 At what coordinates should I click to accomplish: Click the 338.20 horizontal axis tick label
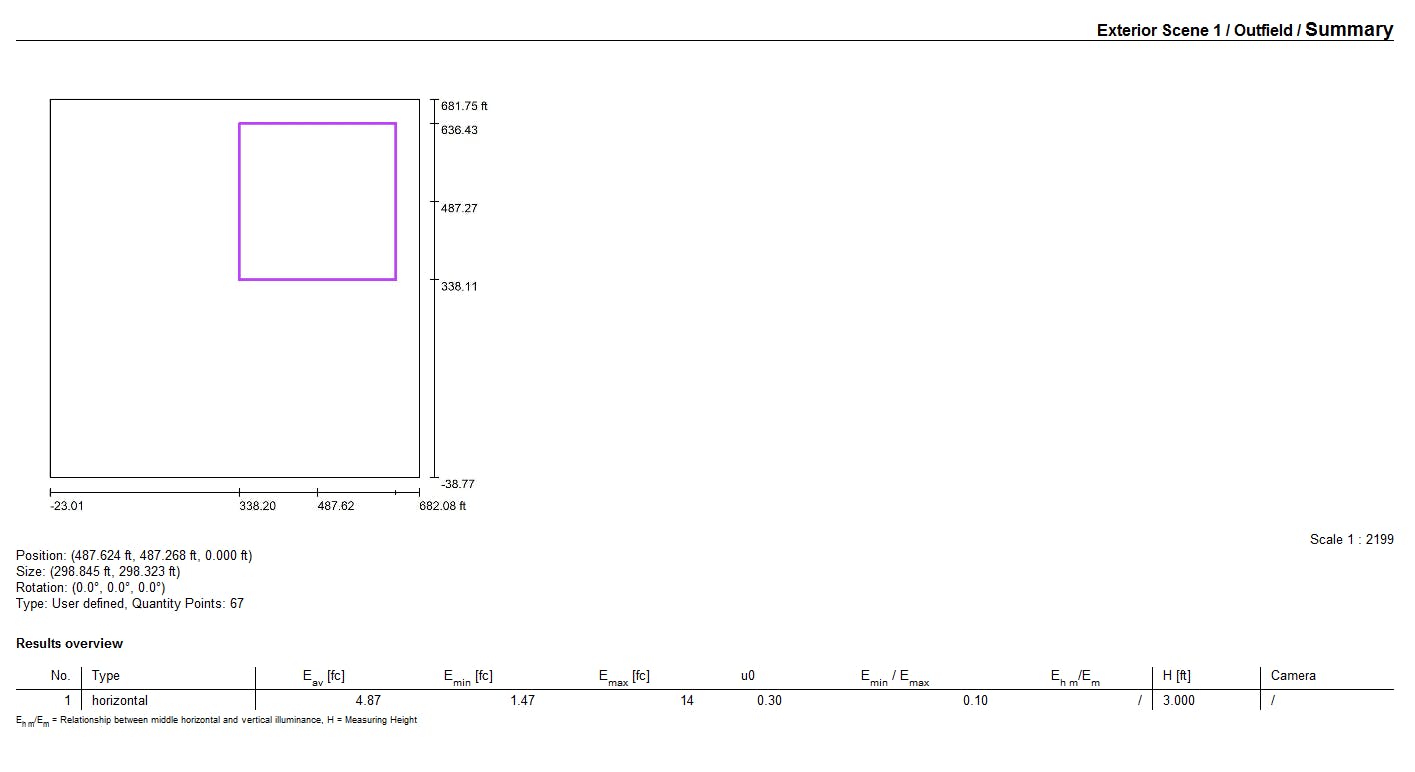tap(257, 506)
